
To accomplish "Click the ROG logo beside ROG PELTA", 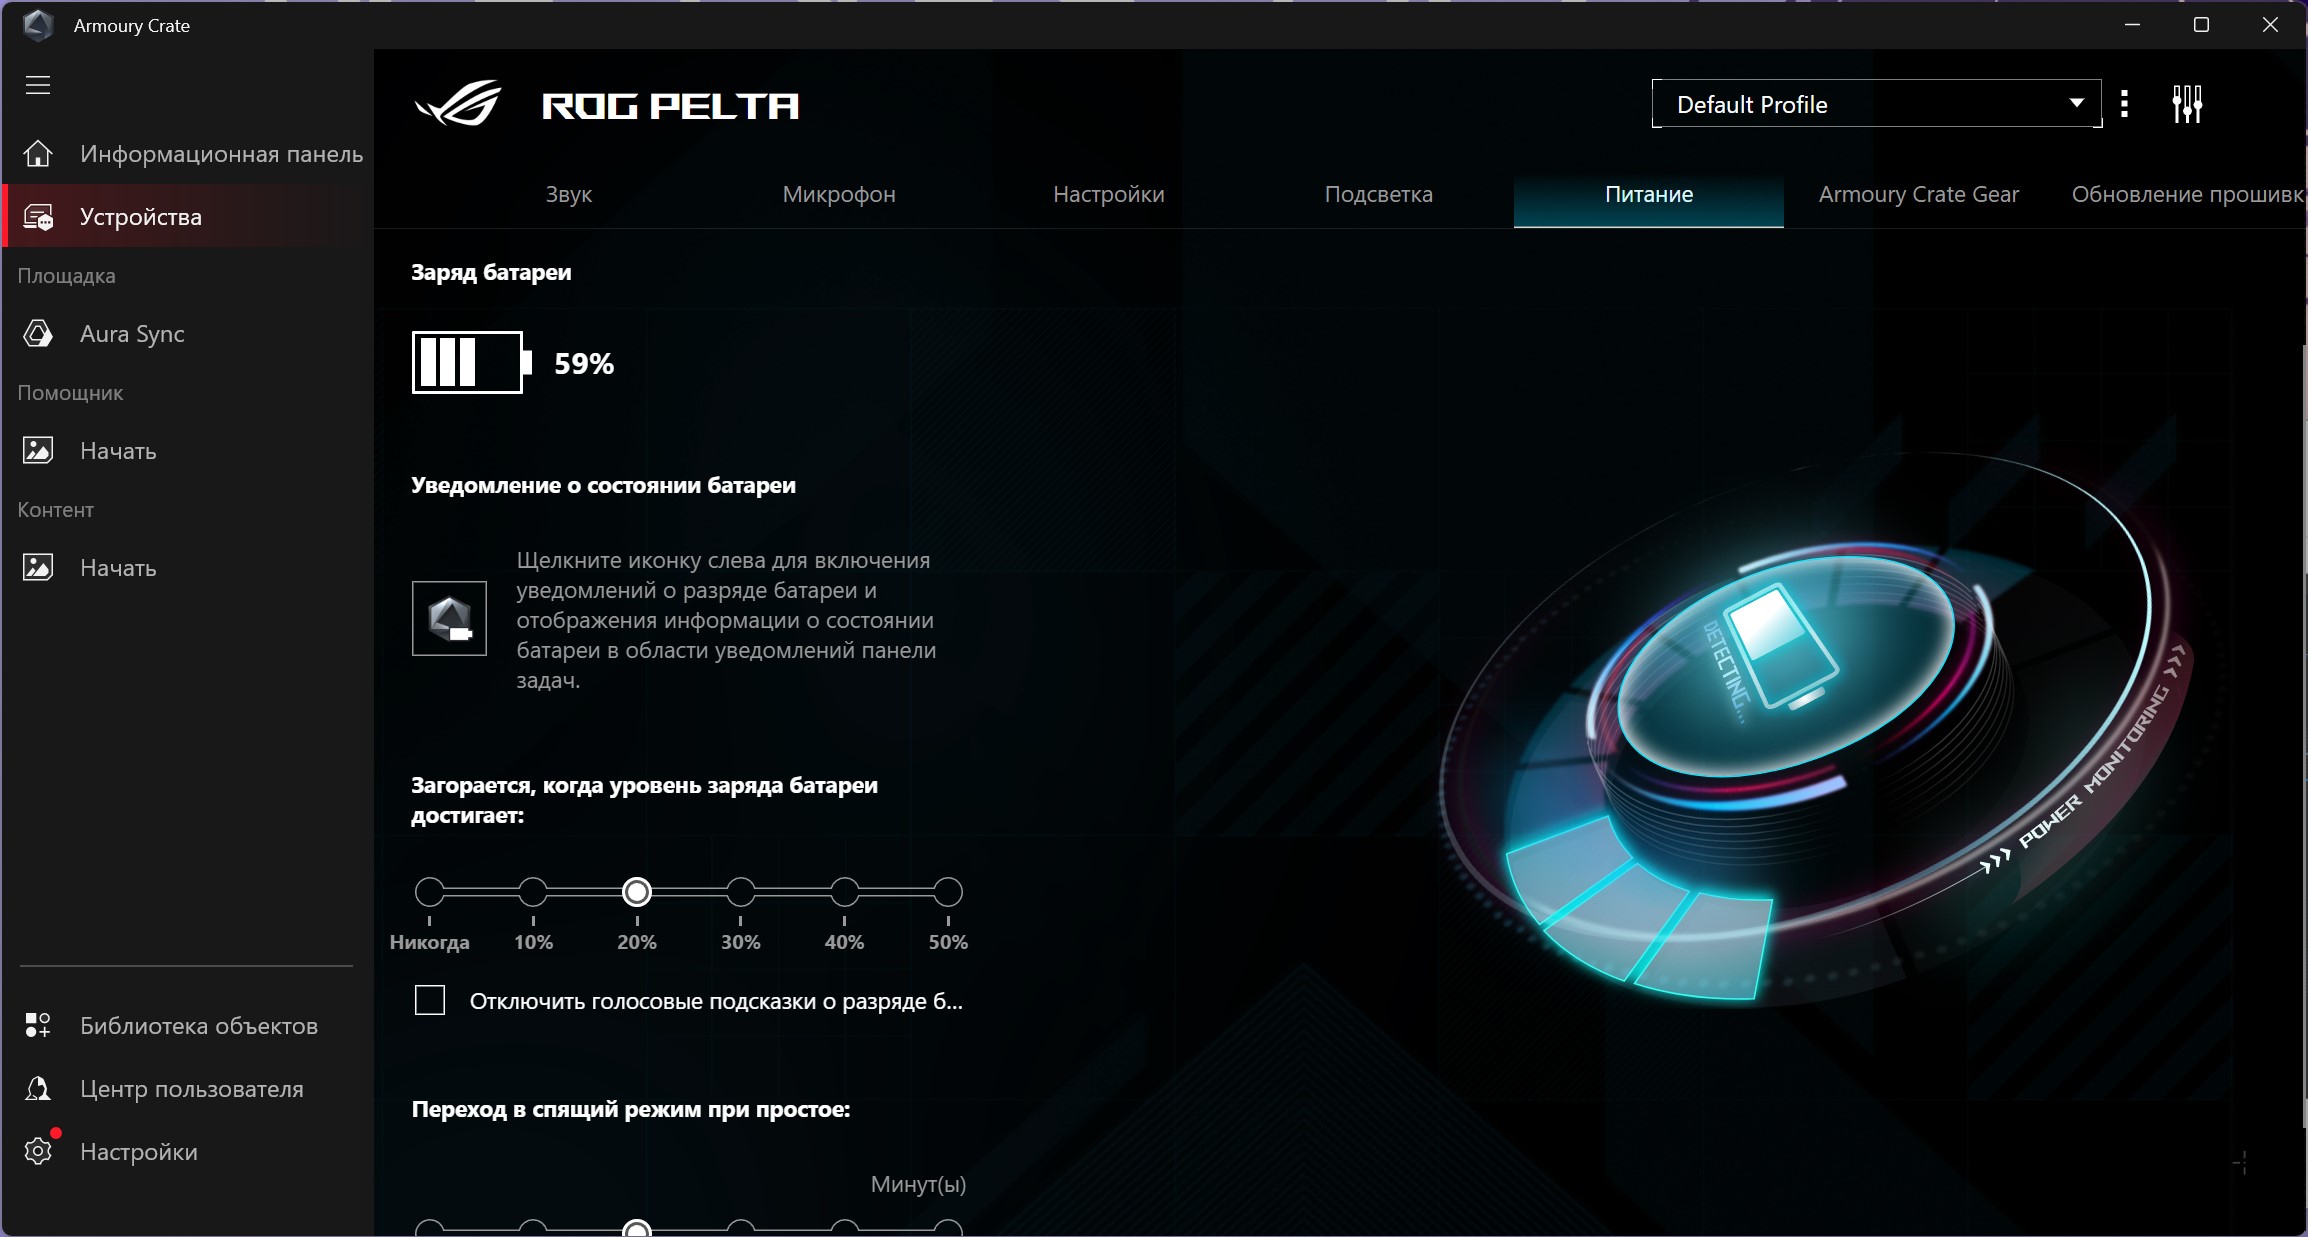I will click(x=458, y=104).
